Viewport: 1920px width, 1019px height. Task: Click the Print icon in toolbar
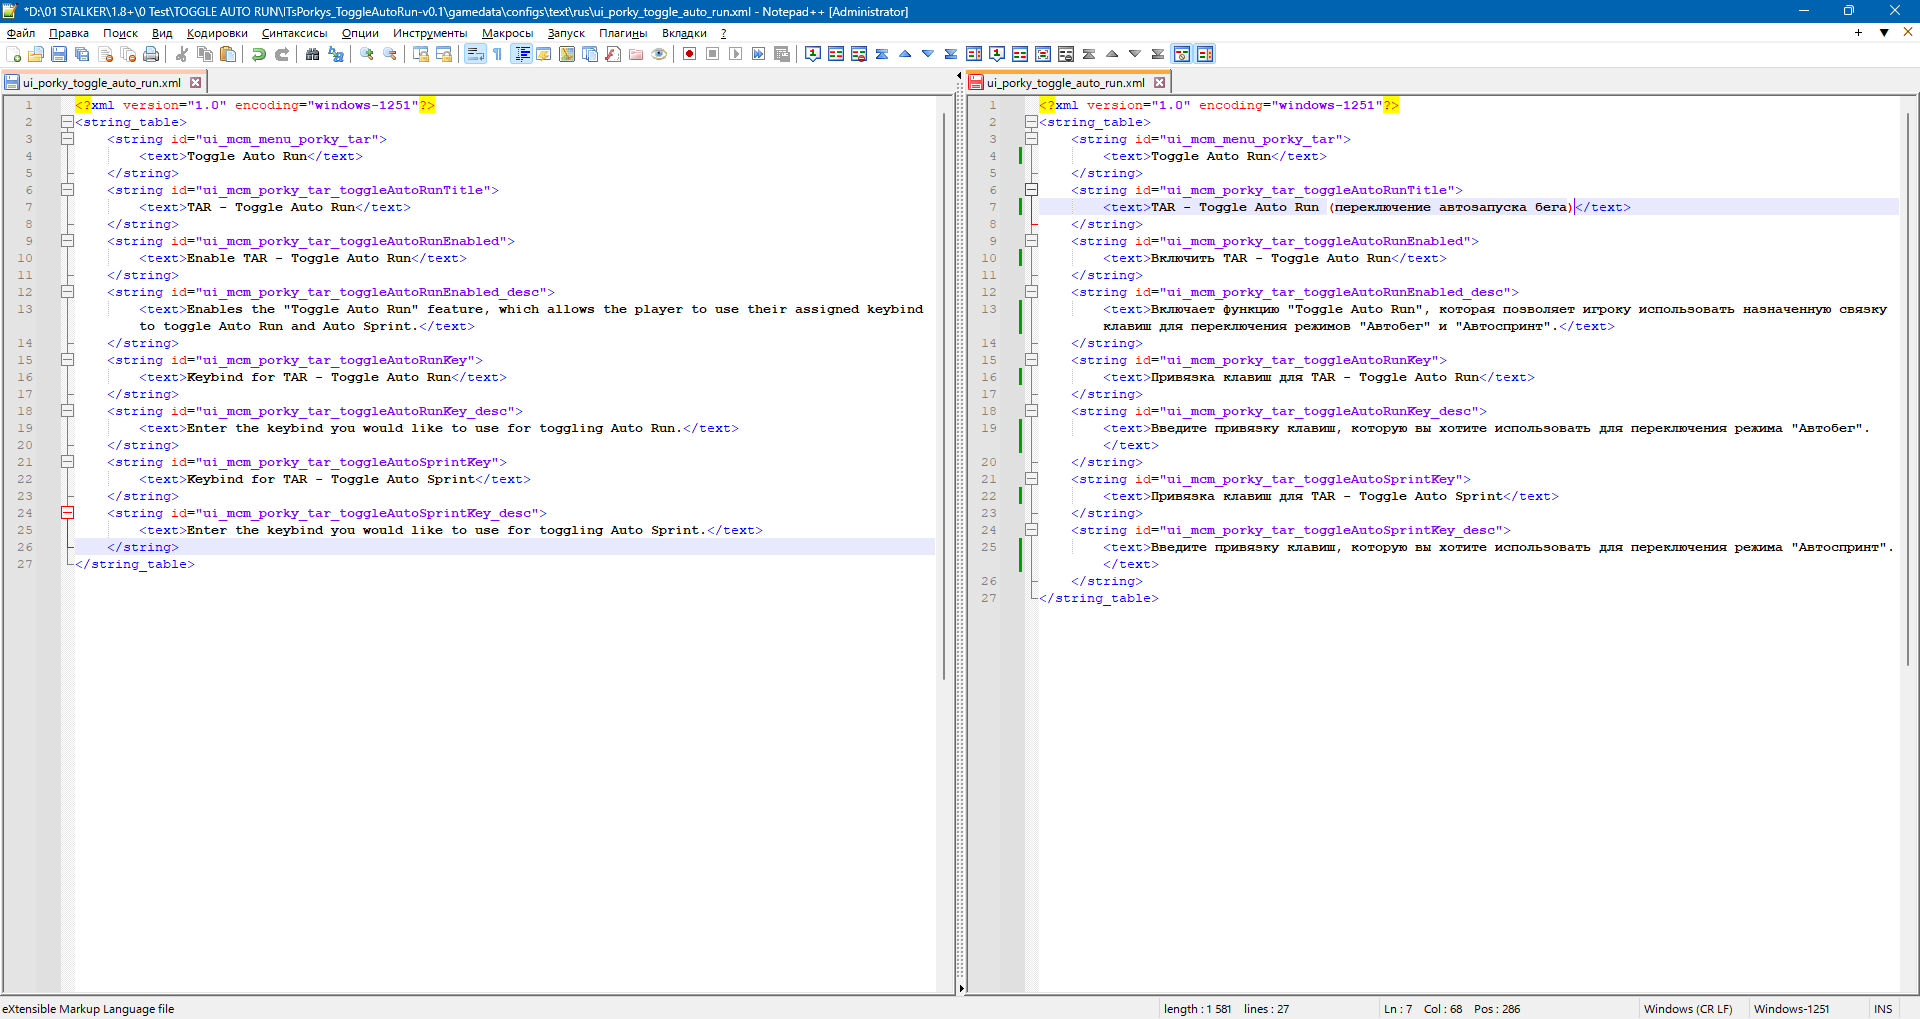point(151,54)
